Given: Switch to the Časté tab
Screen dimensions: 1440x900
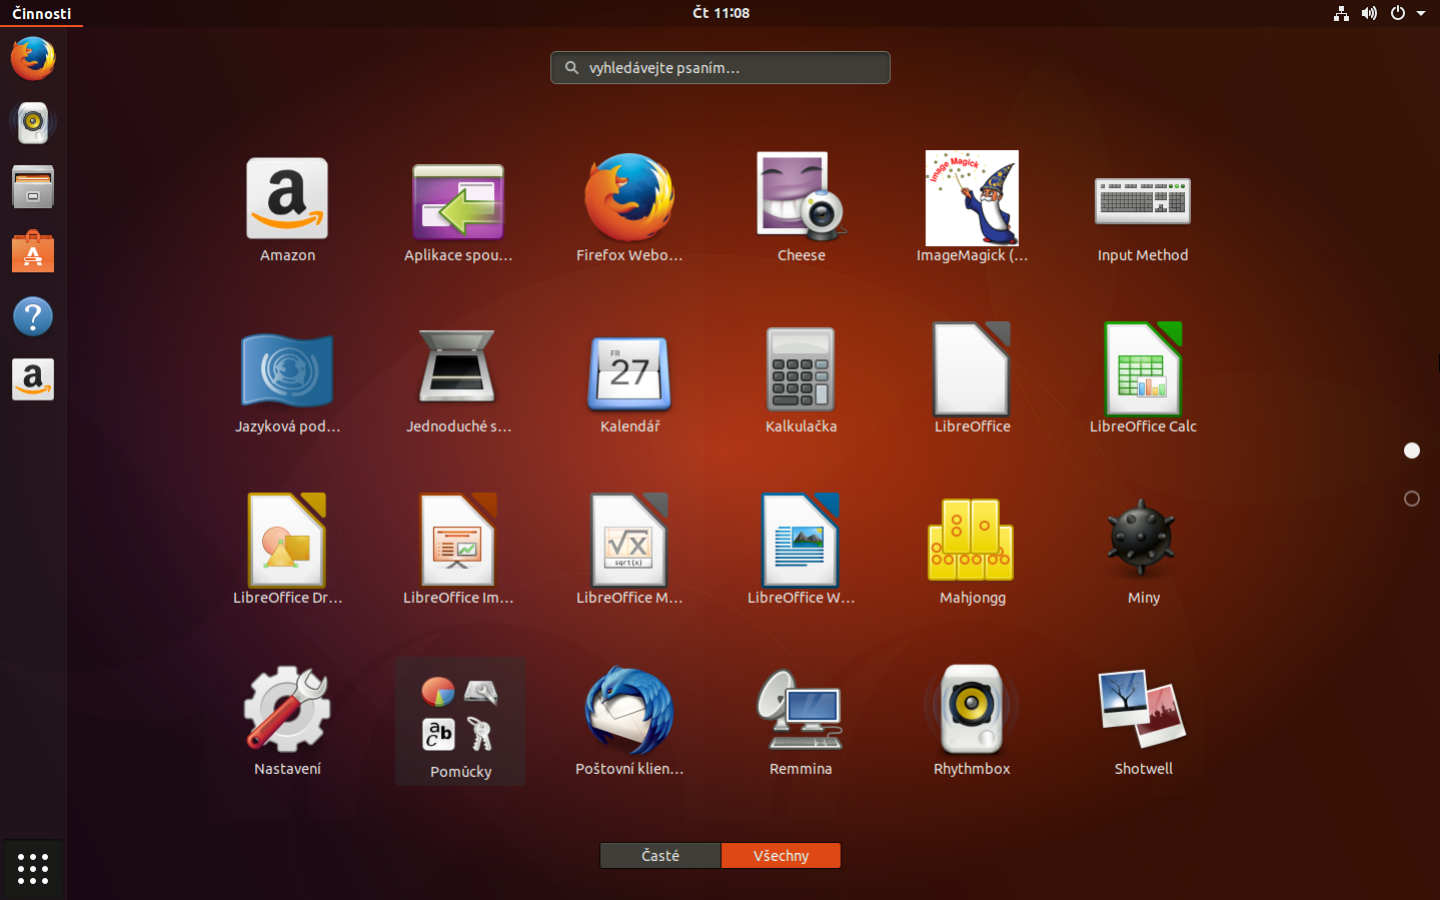Looking at the screenshot, I should [660, 856].
